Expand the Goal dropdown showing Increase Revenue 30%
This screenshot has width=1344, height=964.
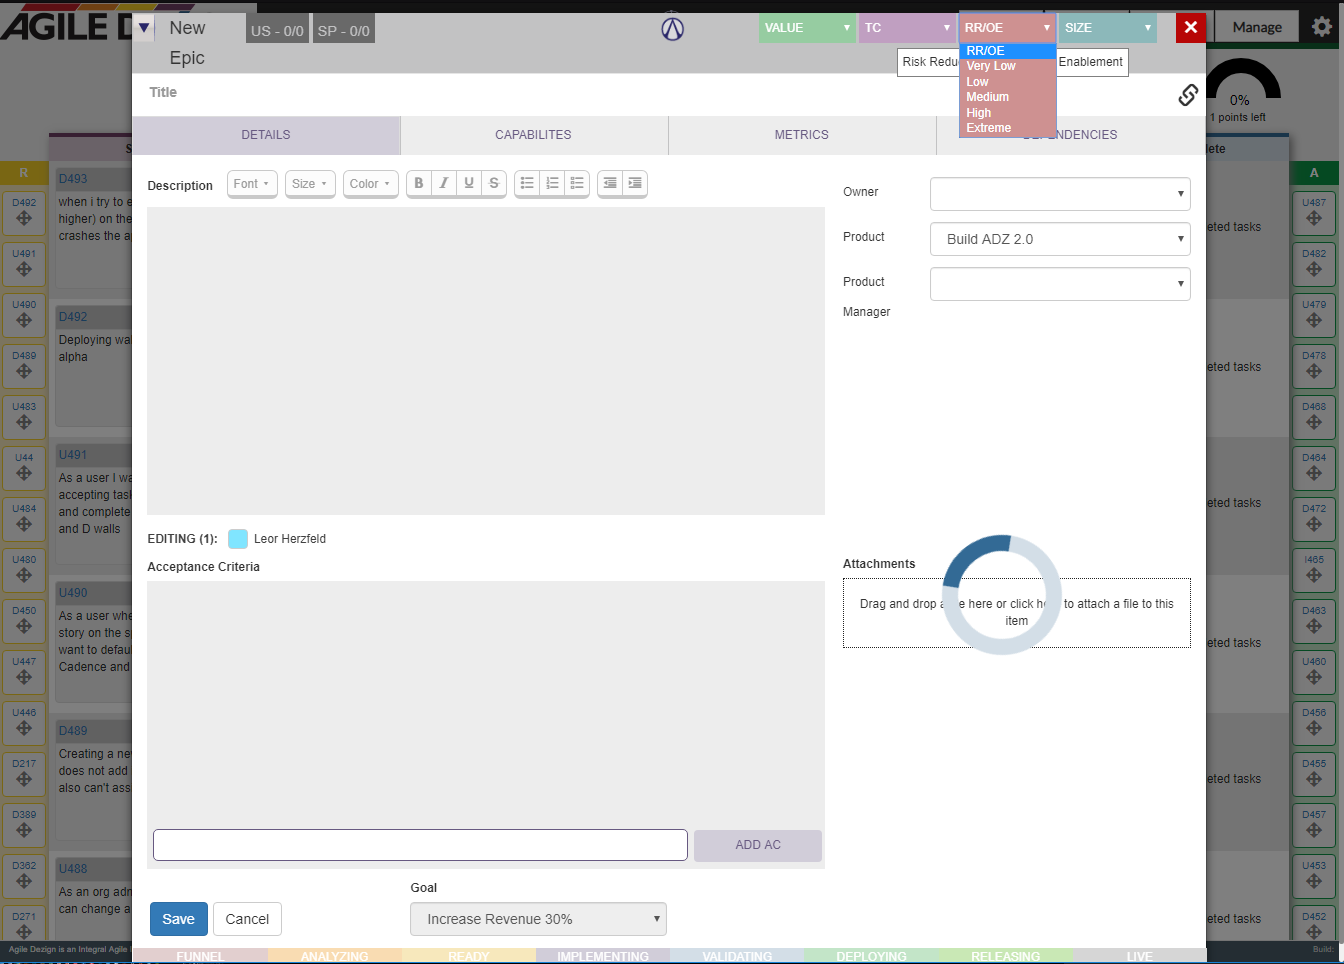tap(538, 919)
